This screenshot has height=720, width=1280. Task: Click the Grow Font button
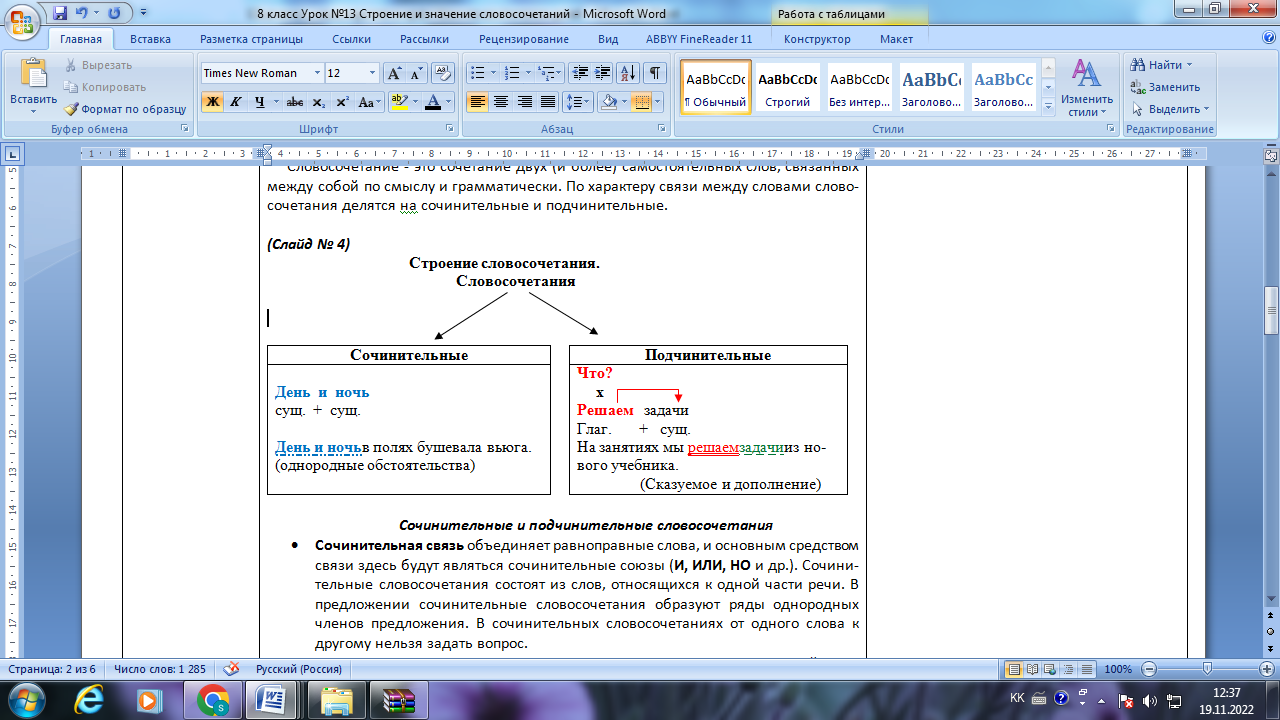[x=394, y=73]
